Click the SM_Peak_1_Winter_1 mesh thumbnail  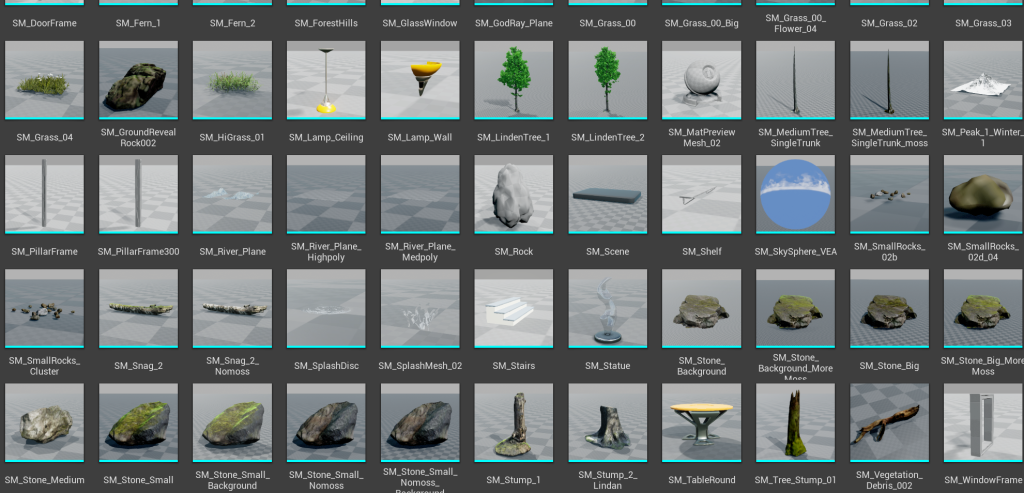(984, 80)
